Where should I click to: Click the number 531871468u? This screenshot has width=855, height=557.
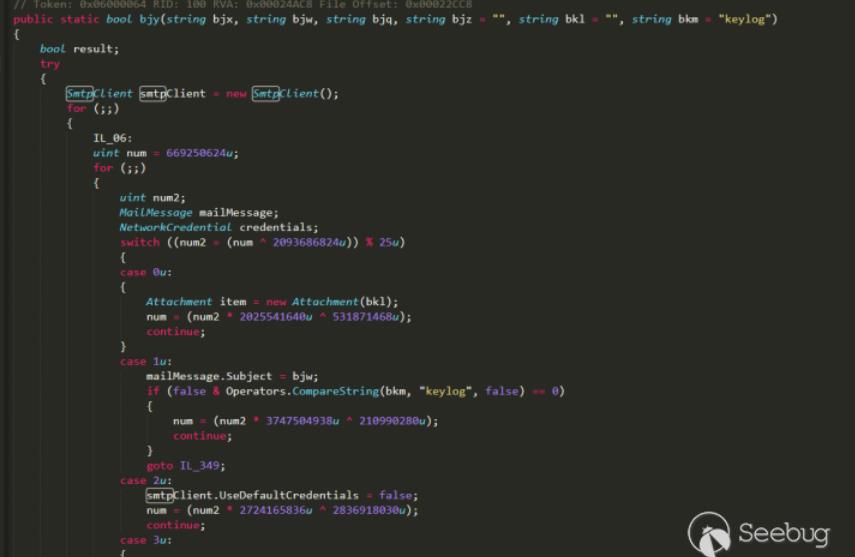(x=366, y=316)
